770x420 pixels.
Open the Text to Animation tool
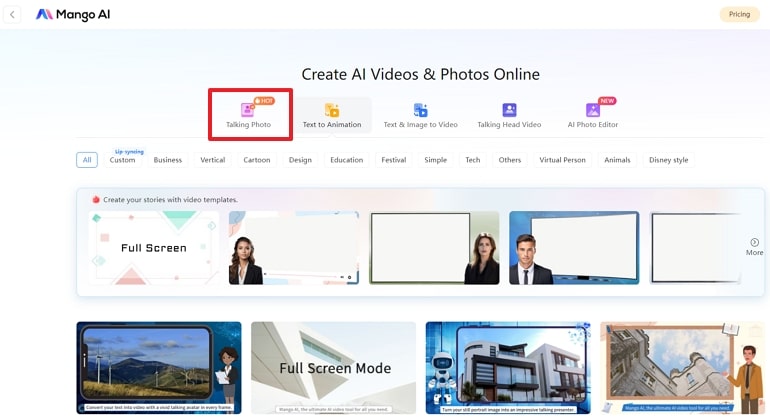coord(332,115)
